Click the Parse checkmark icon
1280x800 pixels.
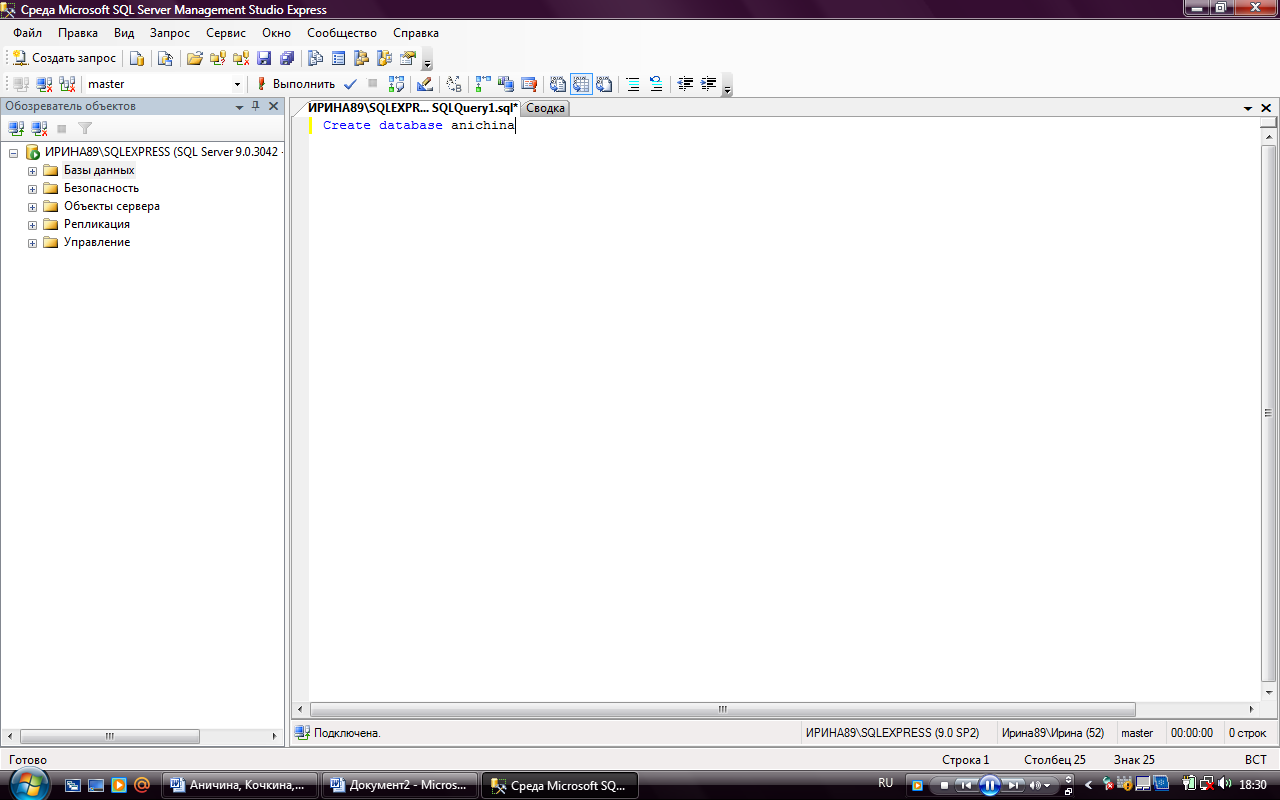tap(350, 84)
